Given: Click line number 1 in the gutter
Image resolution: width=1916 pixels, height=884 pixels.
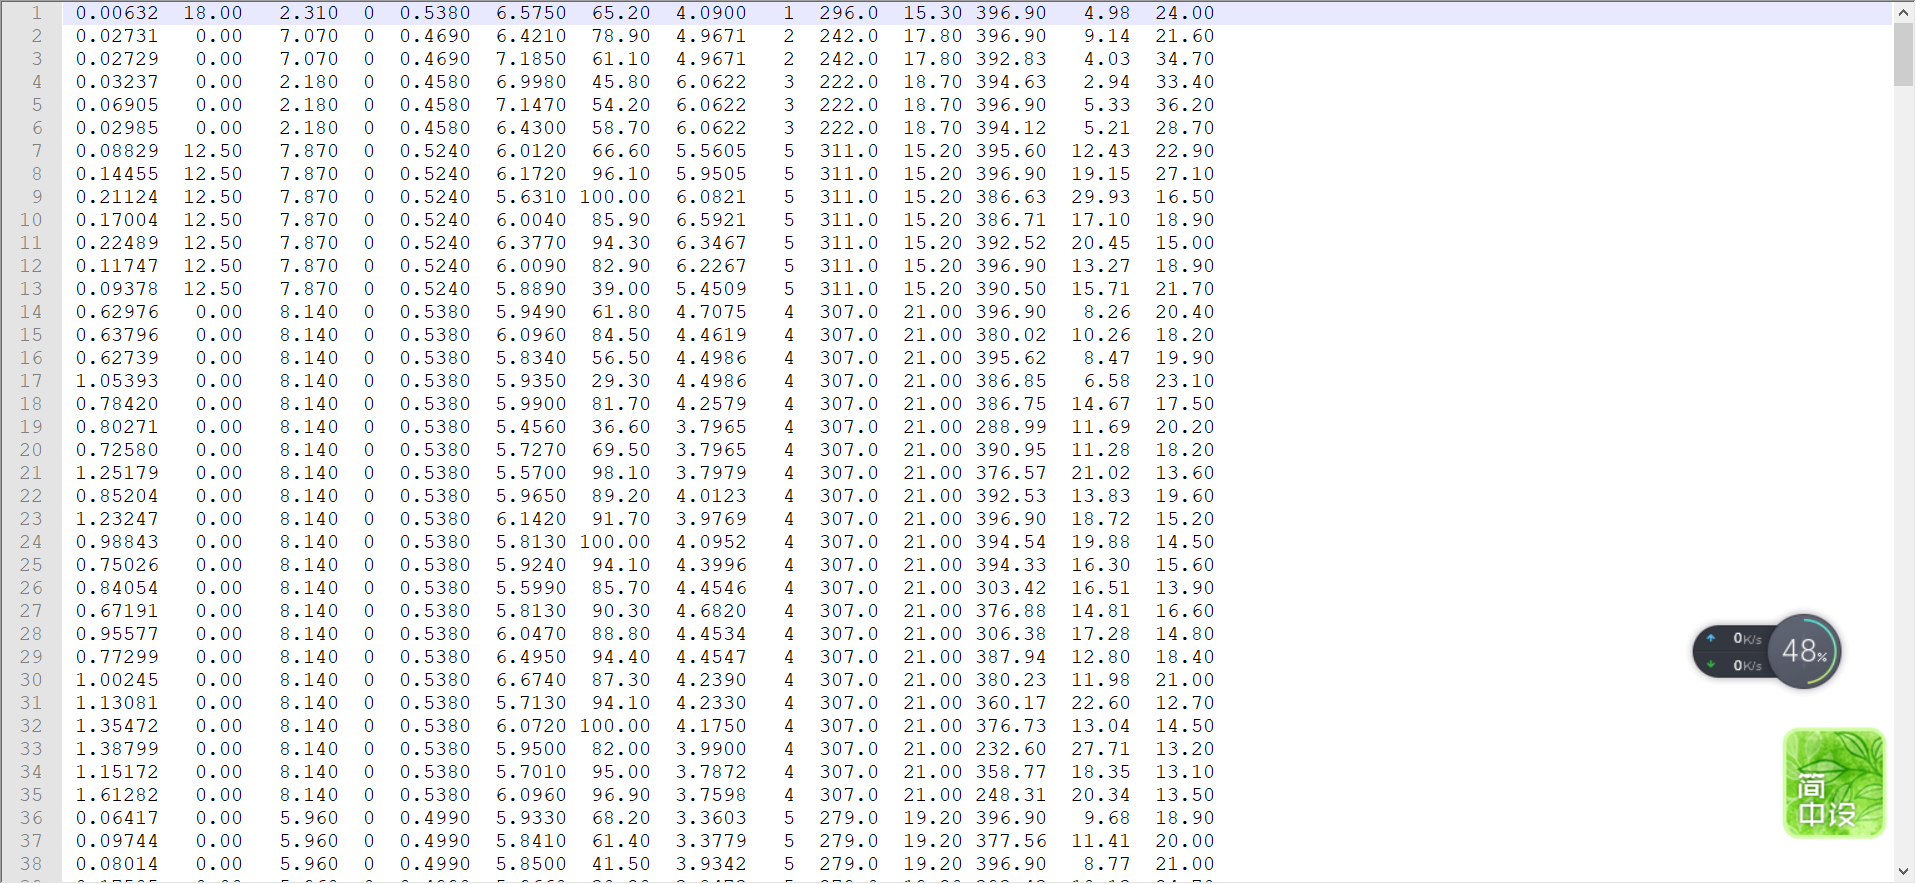Looking at the screenshot, I should 37,13.
